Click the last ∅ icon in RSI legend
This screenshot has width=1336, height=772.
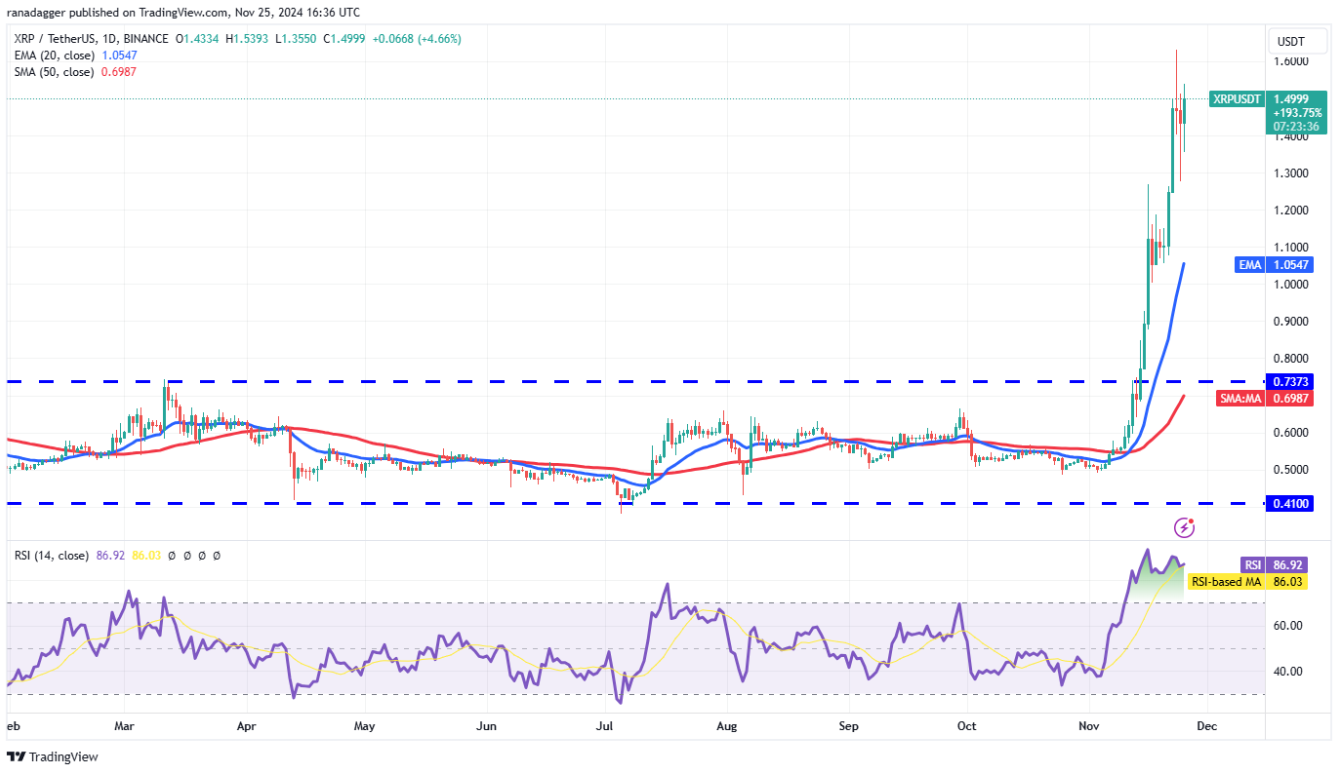tap(218, 555)
